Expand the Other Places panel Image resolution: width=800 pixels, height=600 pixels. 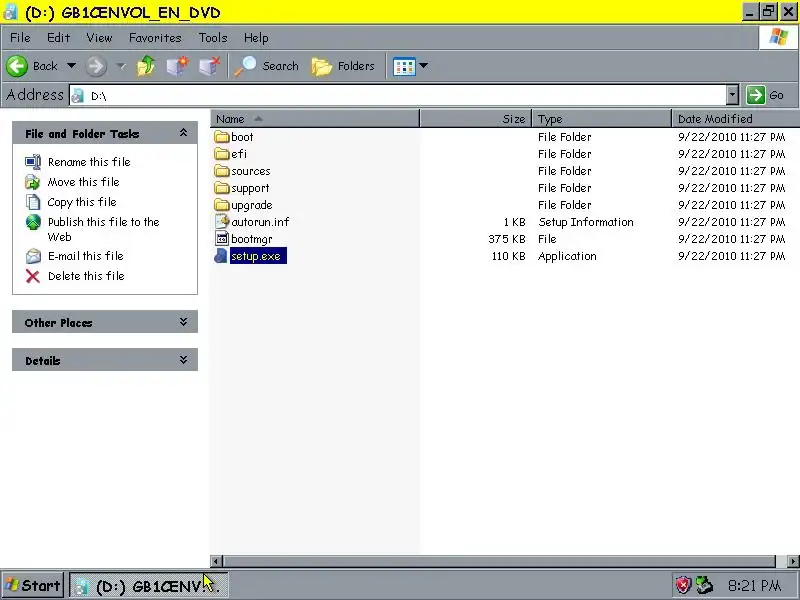[183, 322]
